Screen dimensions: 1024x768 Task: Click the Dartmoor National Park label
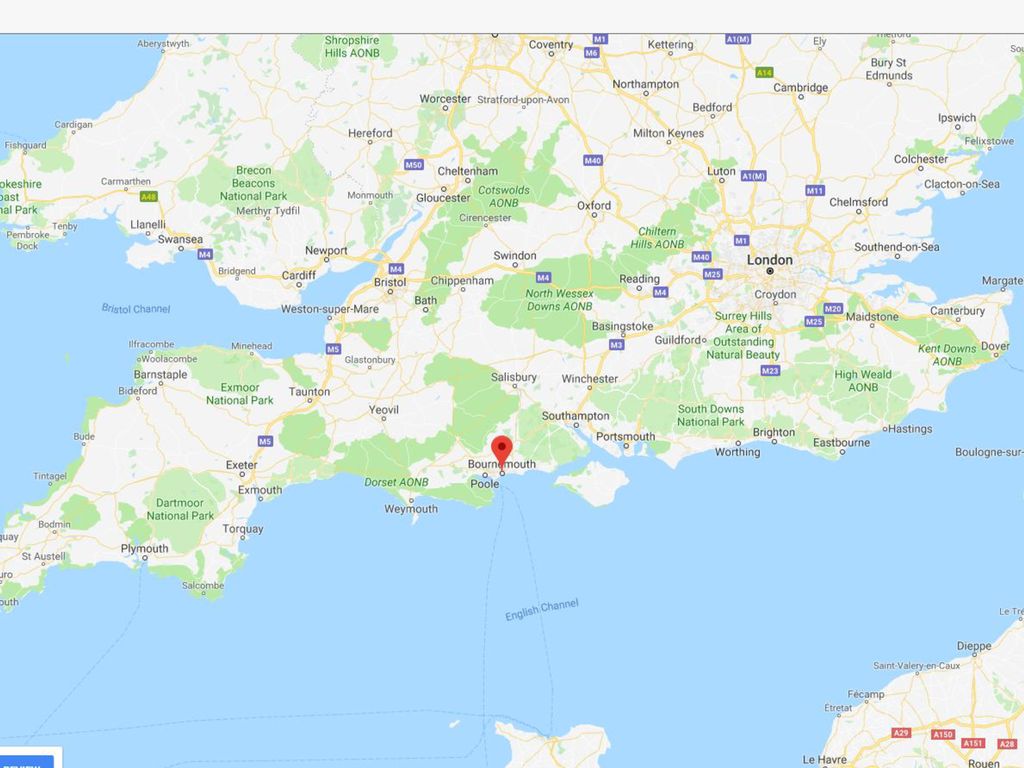tap(180, 509)
